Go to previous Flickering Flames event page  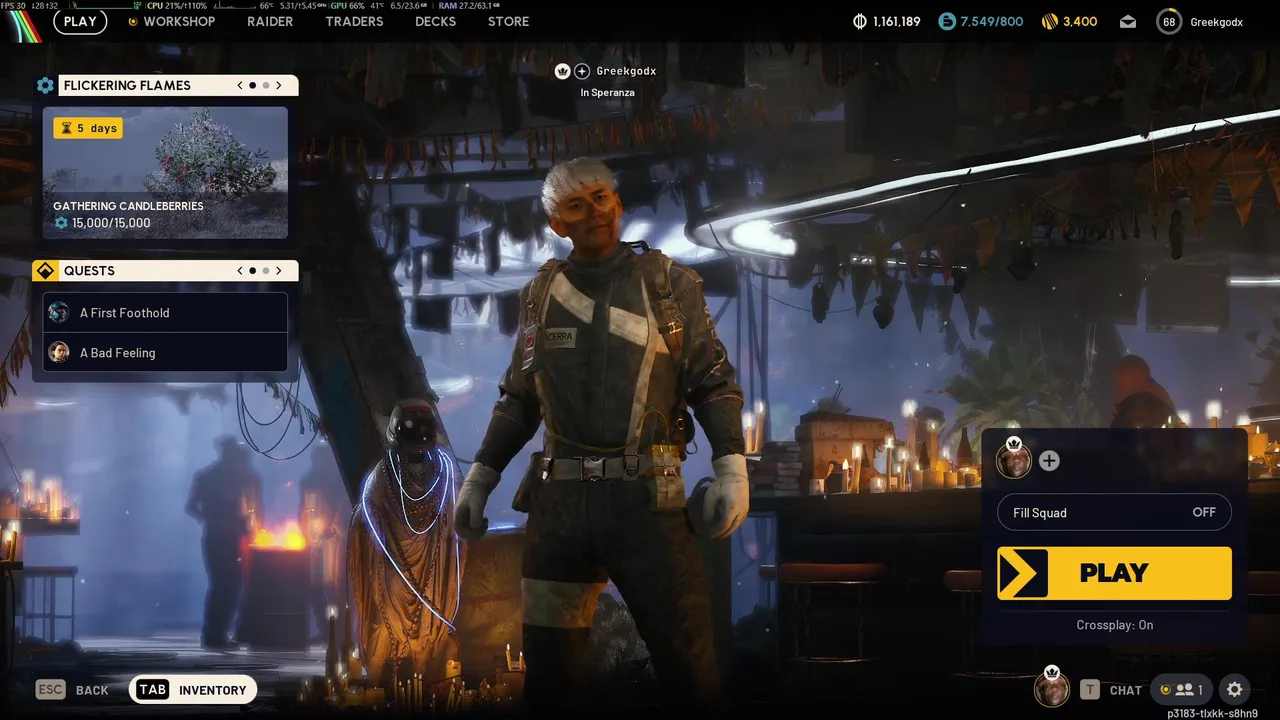tap(240, 86)
